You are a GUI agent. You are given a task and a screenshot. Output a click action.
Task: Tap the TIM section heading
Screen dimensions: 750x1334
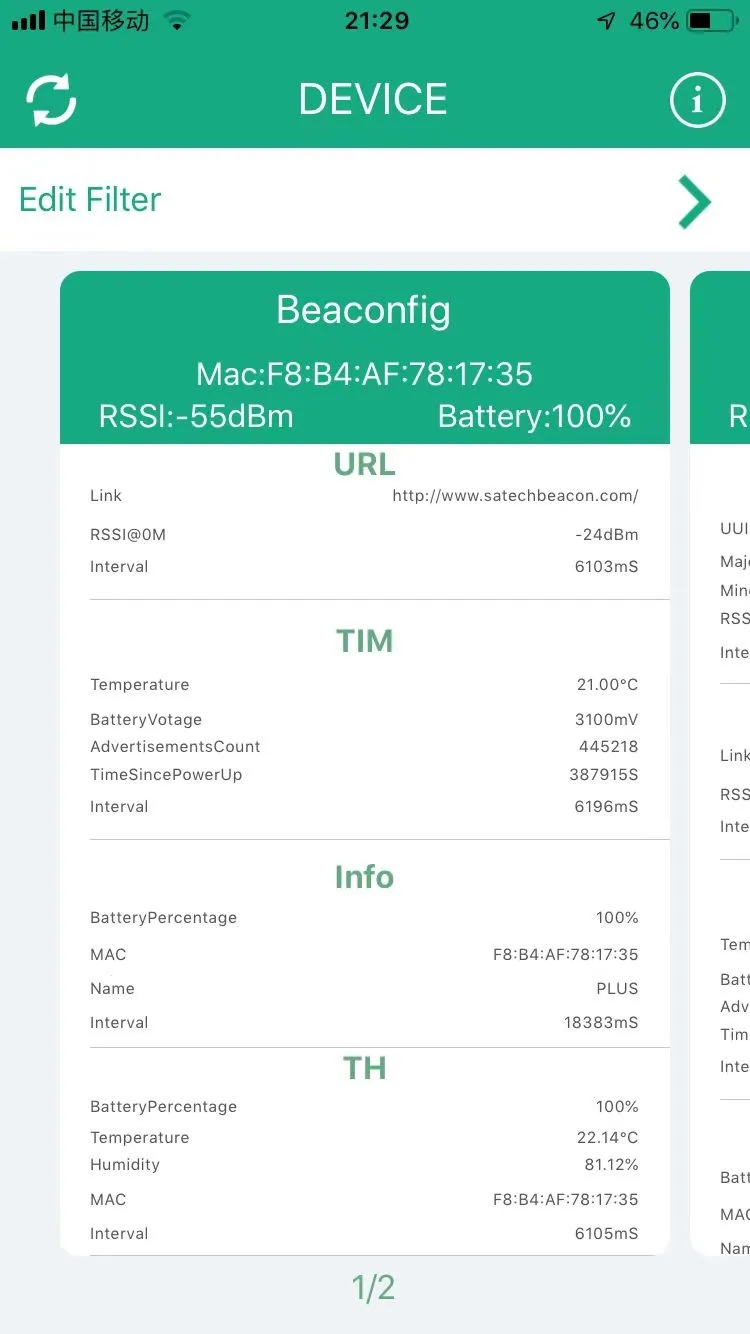364,641
